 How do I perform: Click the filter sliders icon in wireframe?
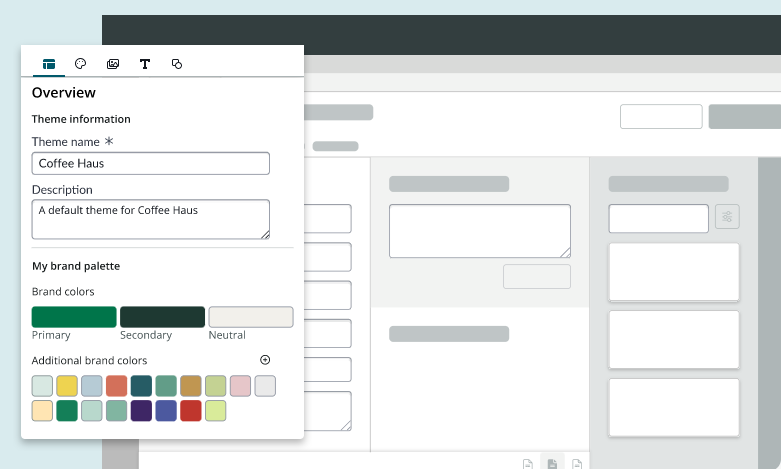pos(727,217)
